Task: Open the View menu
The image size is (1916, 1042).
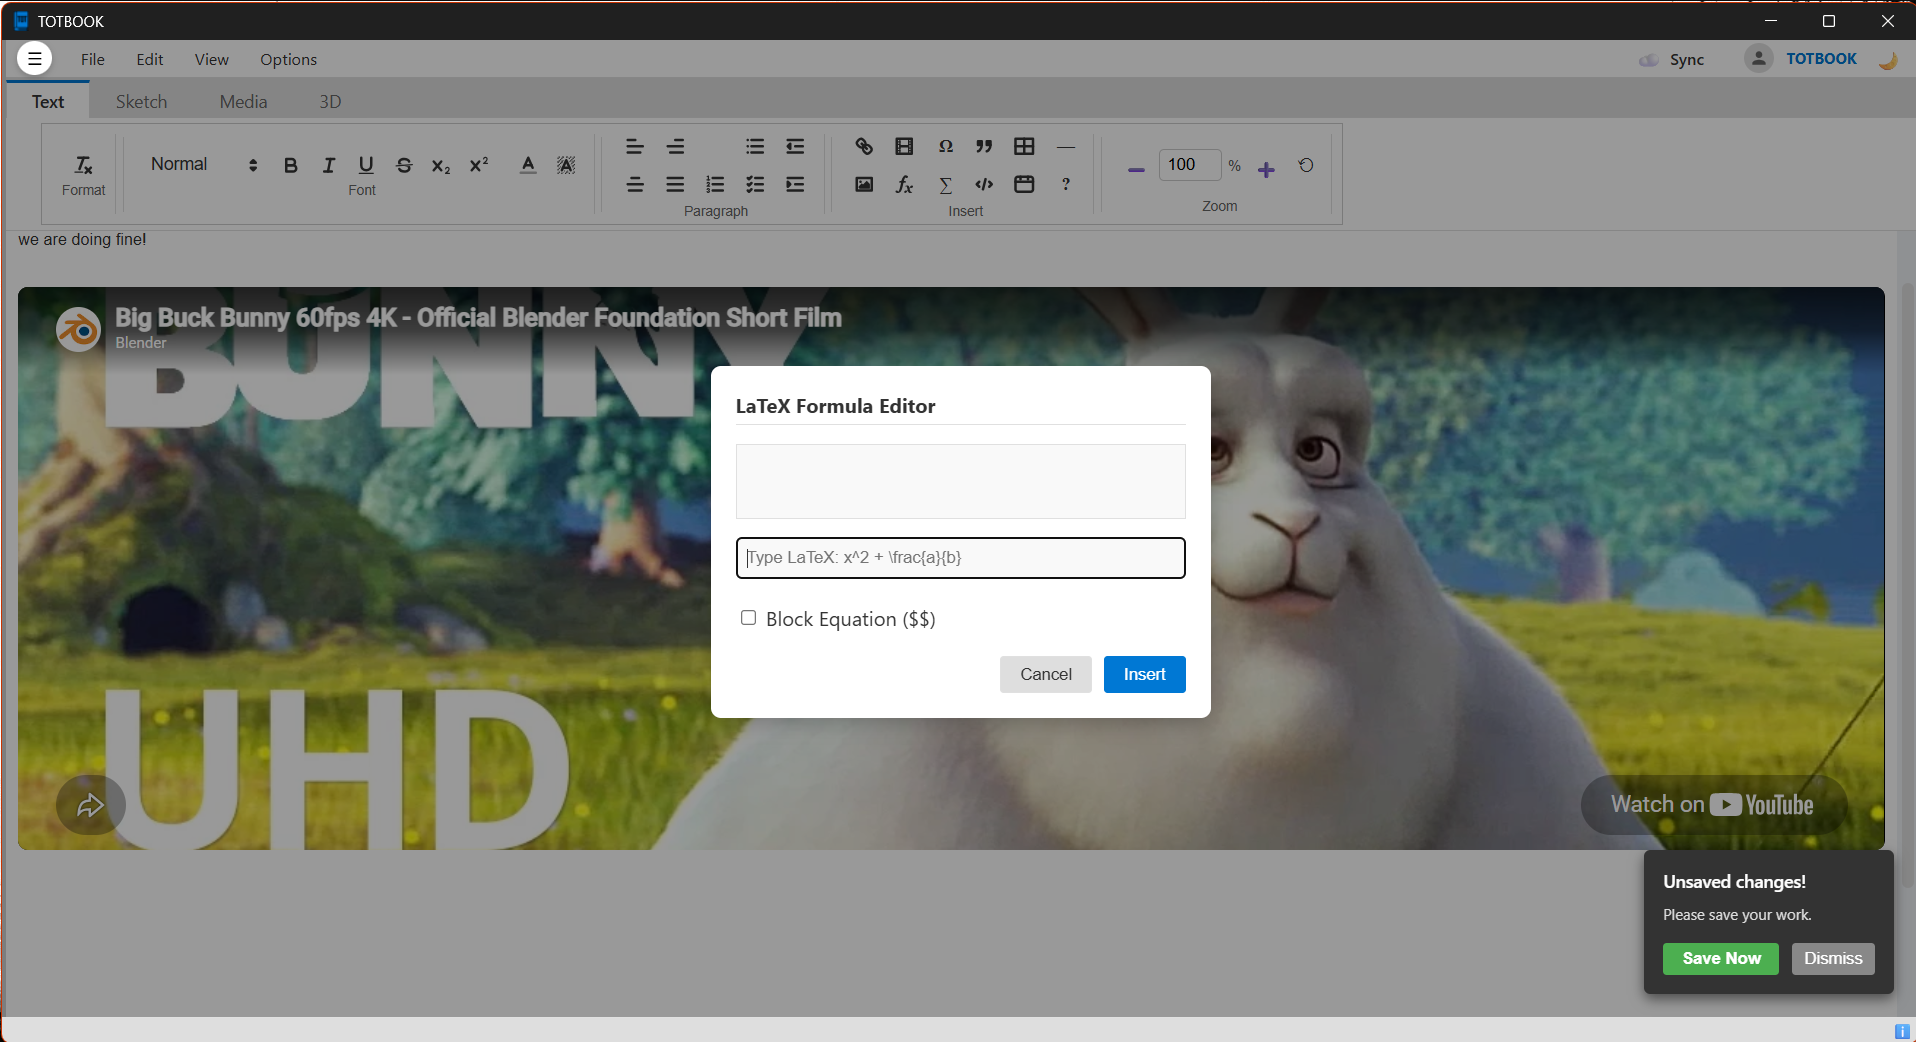Action: point(211,59)
